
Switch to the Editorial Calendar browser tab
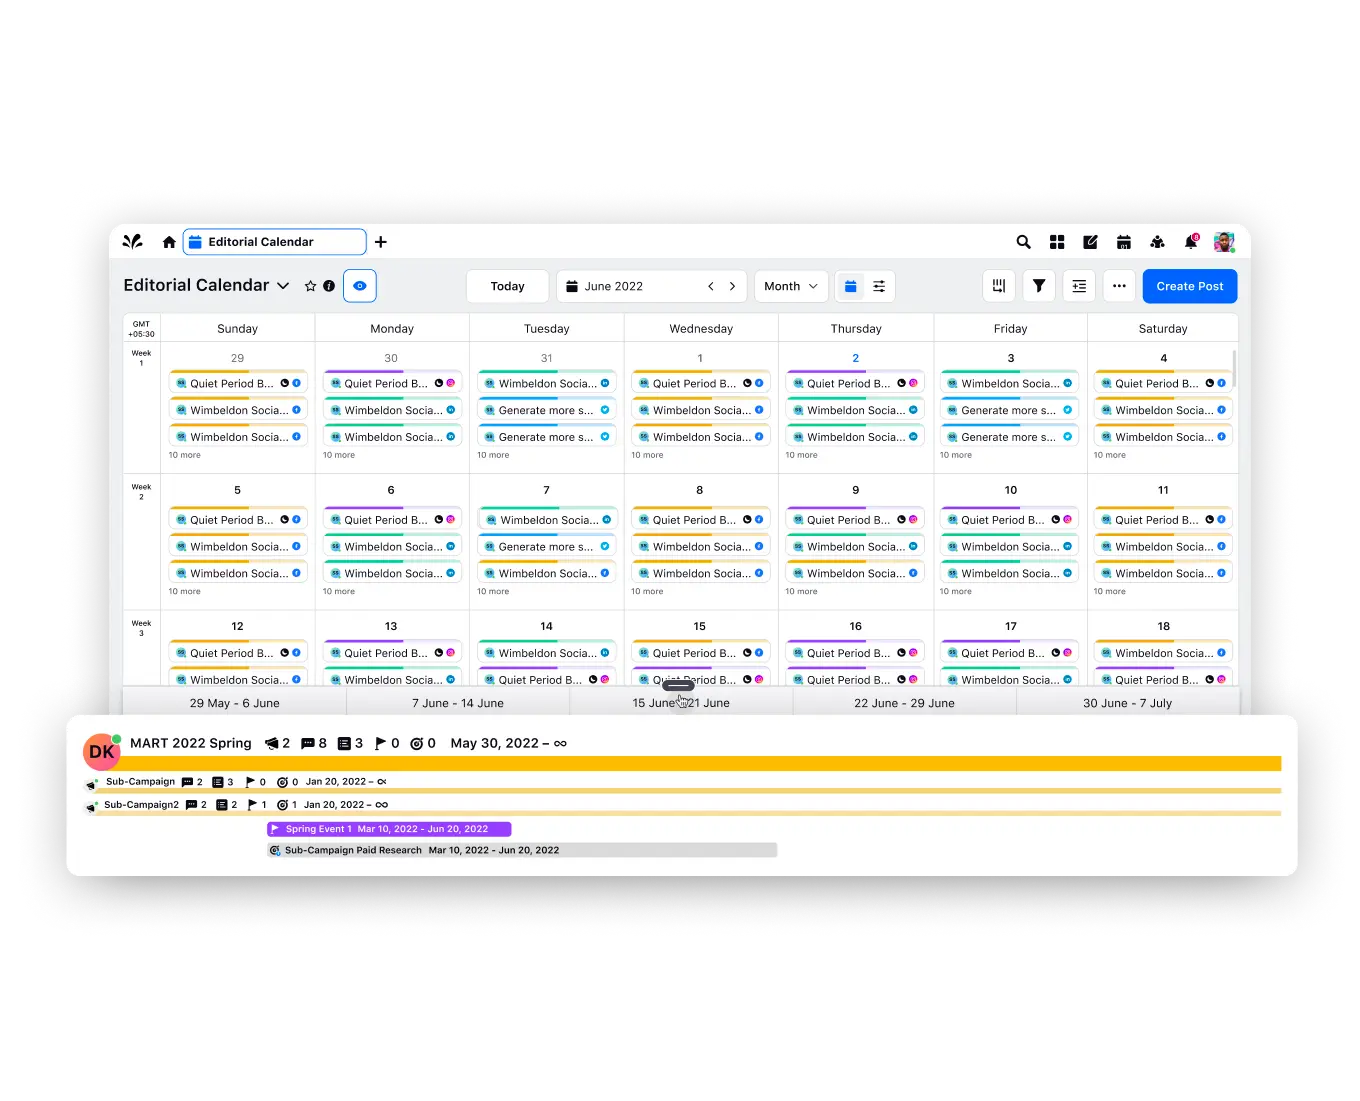coord(274,241)
